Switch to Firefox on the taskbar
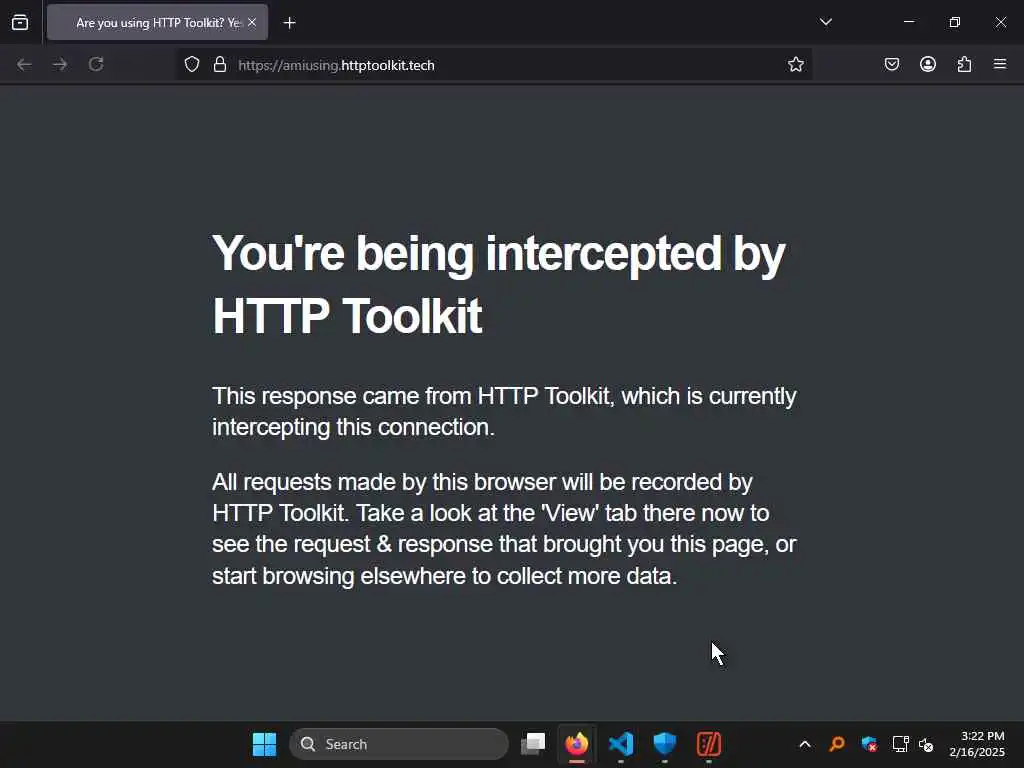Screen dimensions: 1024x768 click(x=577, y=744)
